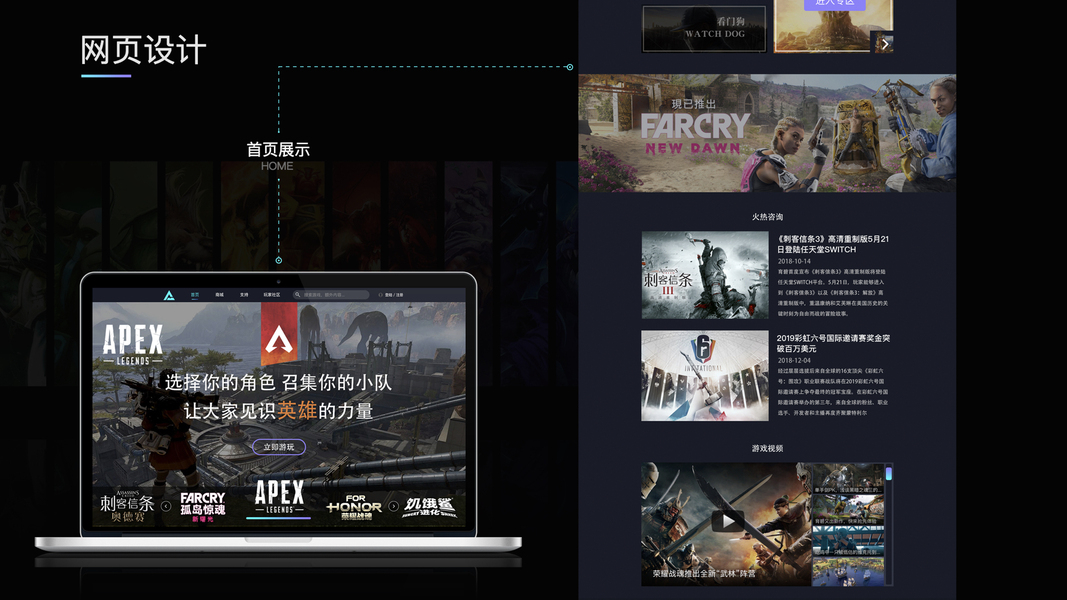This screenshot has width=1067, height=600.
Task: Click the 登录/注册 login link
Action: pos(391,295)
